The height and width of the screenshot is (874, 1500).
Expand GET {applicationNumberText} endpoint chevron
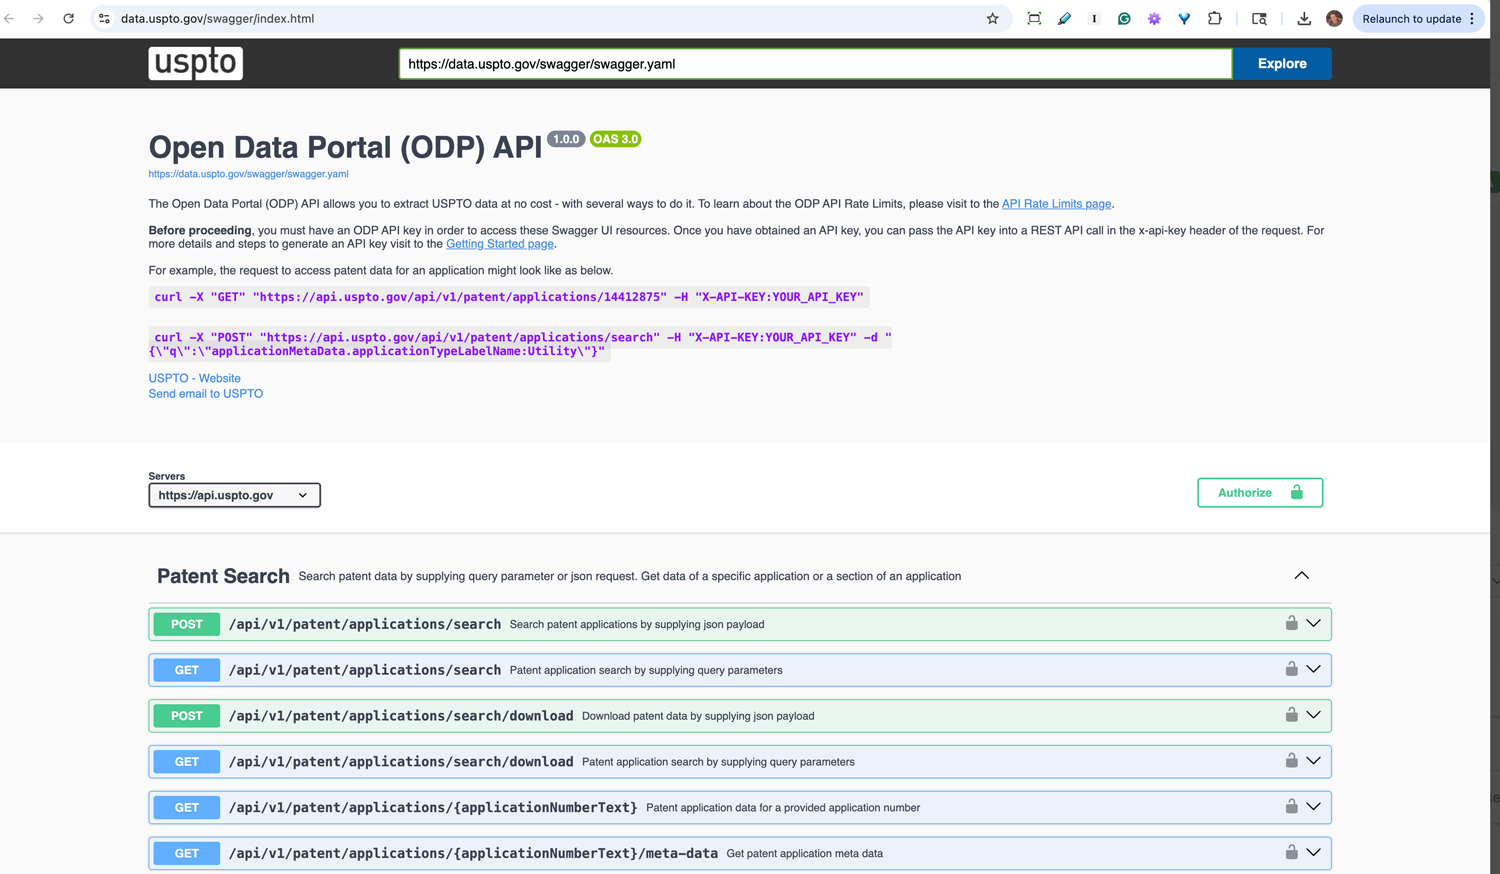1313,806
